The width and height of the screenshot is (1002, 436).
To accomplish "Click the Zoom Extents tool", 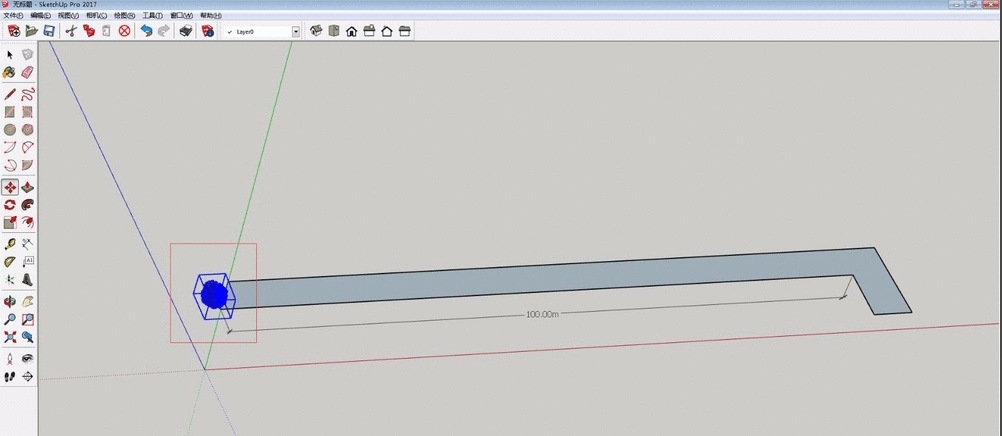I will point(10,338).
